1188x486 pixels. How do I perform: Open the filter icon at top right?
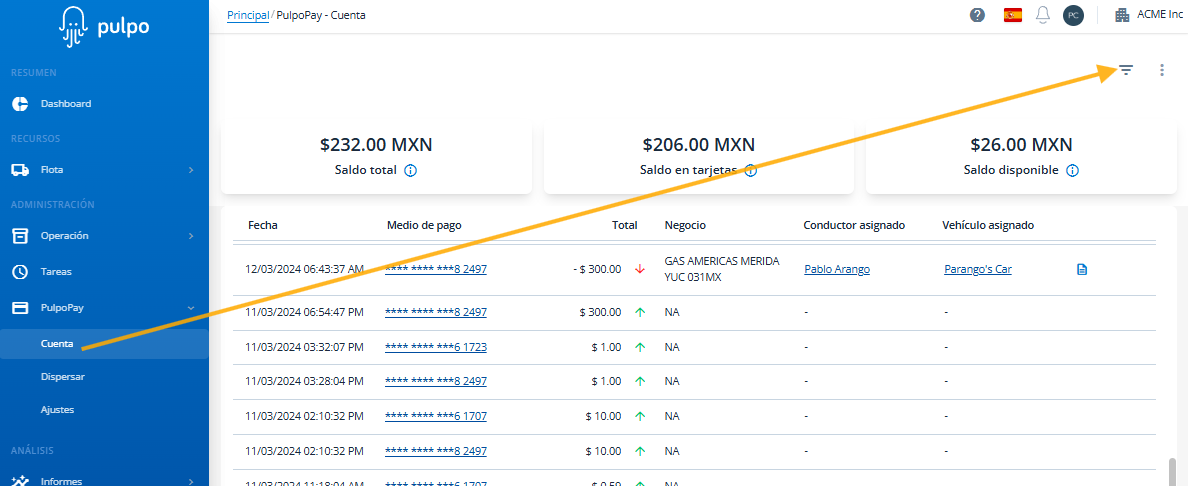tap(1126, 70)
